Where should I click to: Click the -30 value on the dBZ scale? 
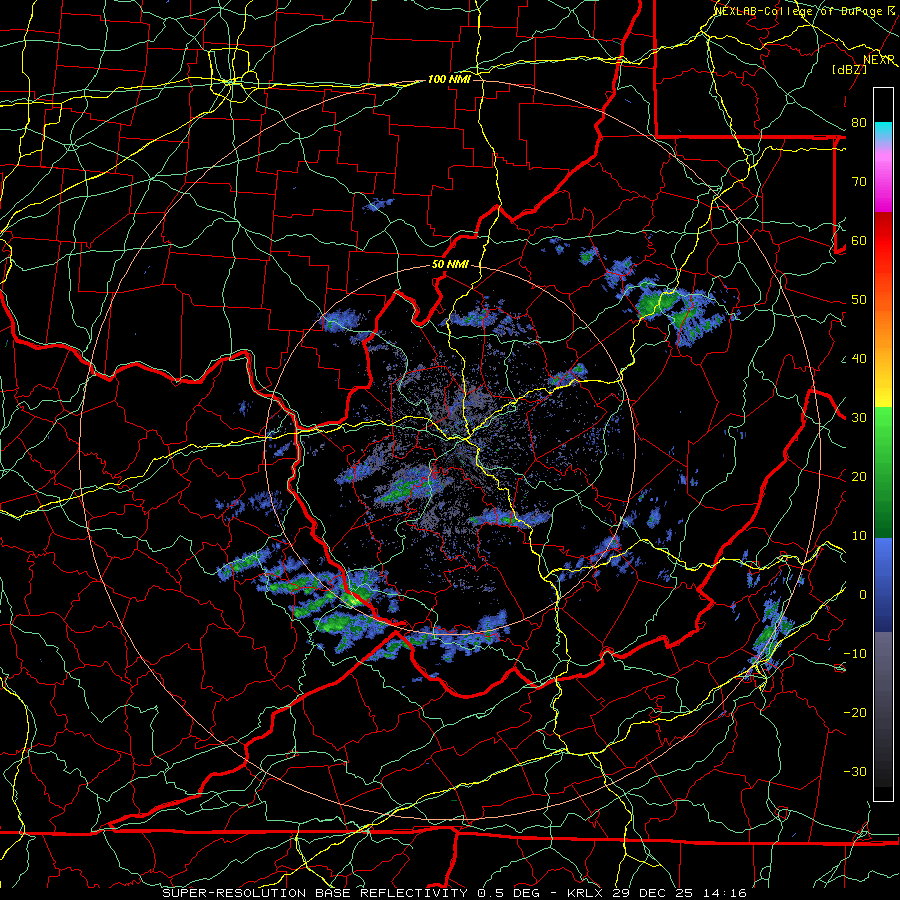click(855, 772)
